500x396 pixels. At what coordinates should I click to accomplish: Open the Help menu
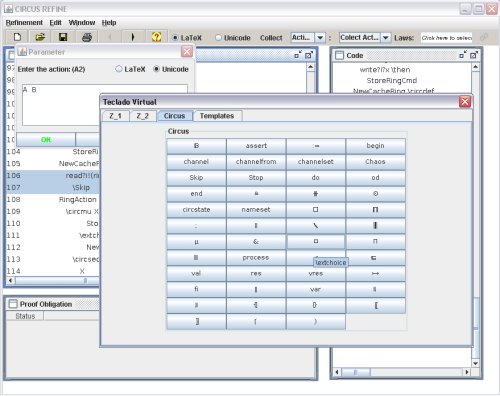[109, 23]
